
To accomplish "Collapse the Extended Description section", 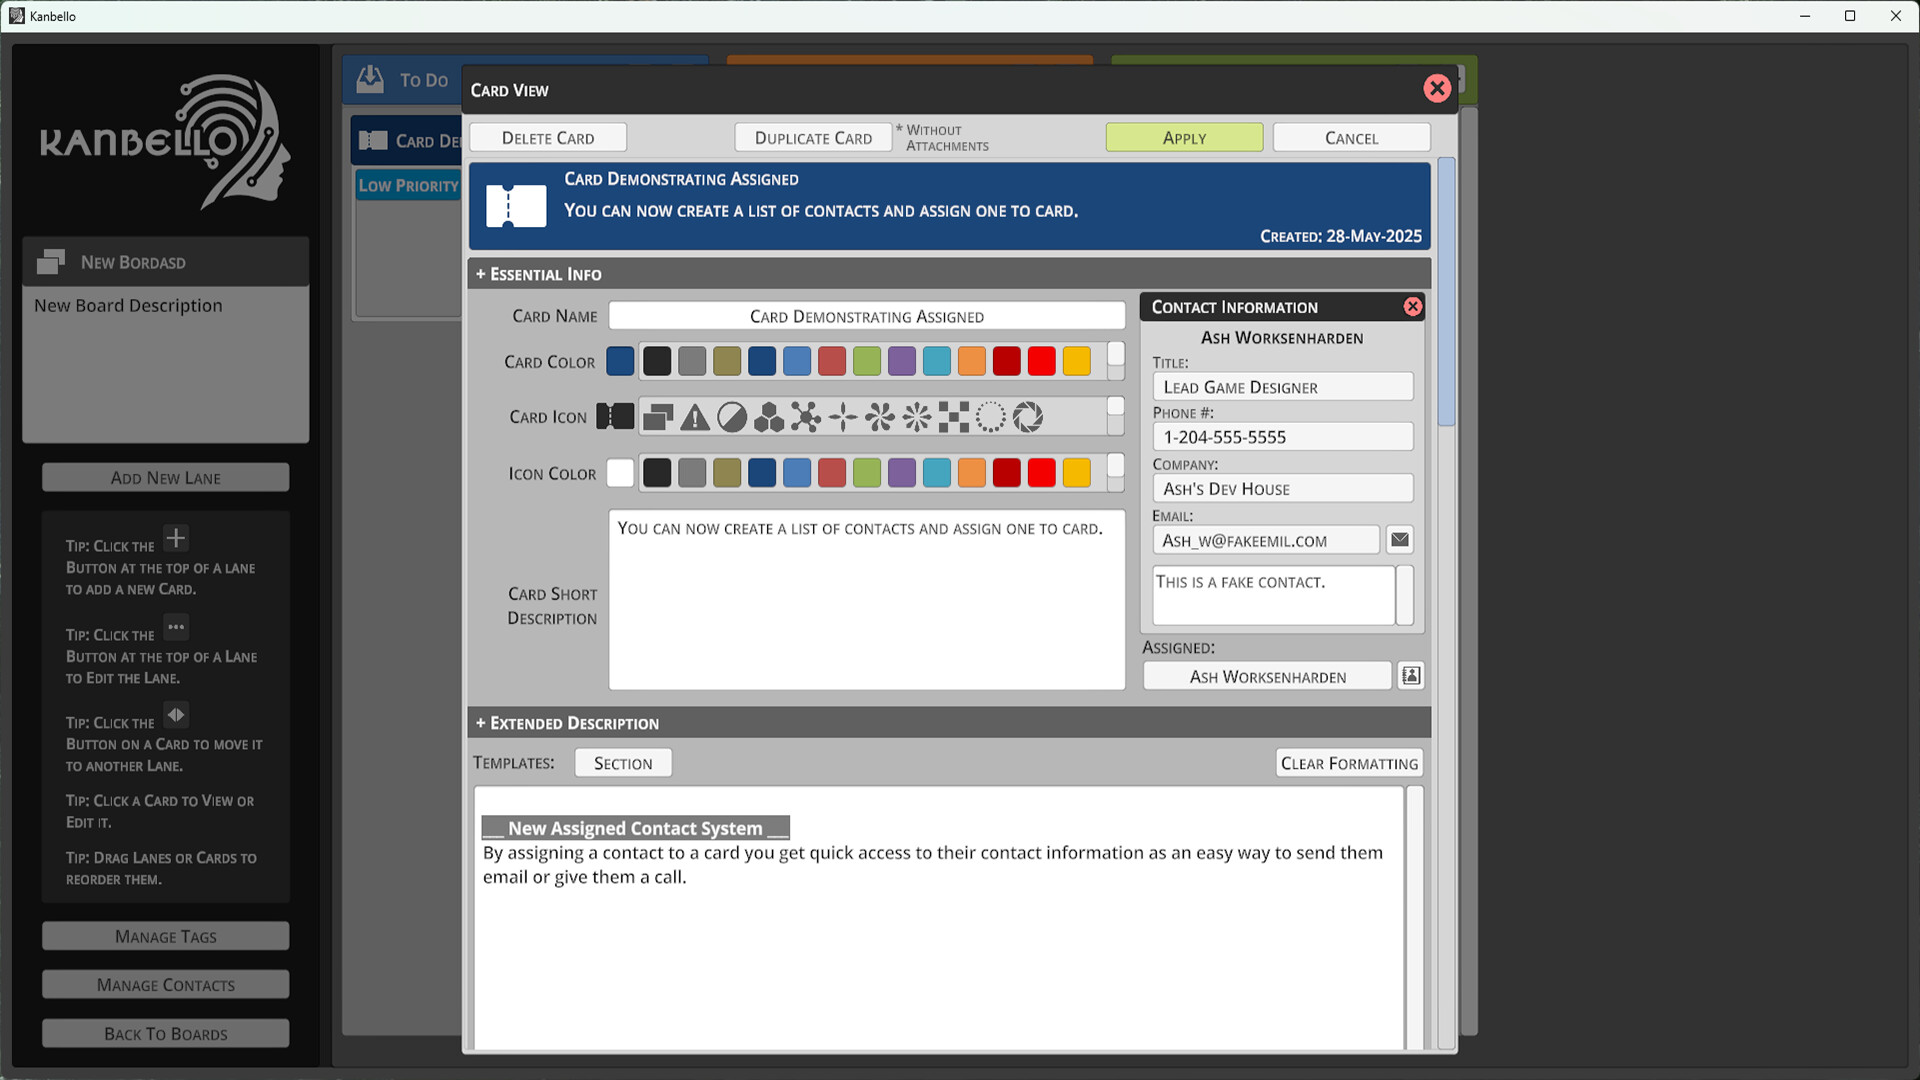I will (567, 722).
